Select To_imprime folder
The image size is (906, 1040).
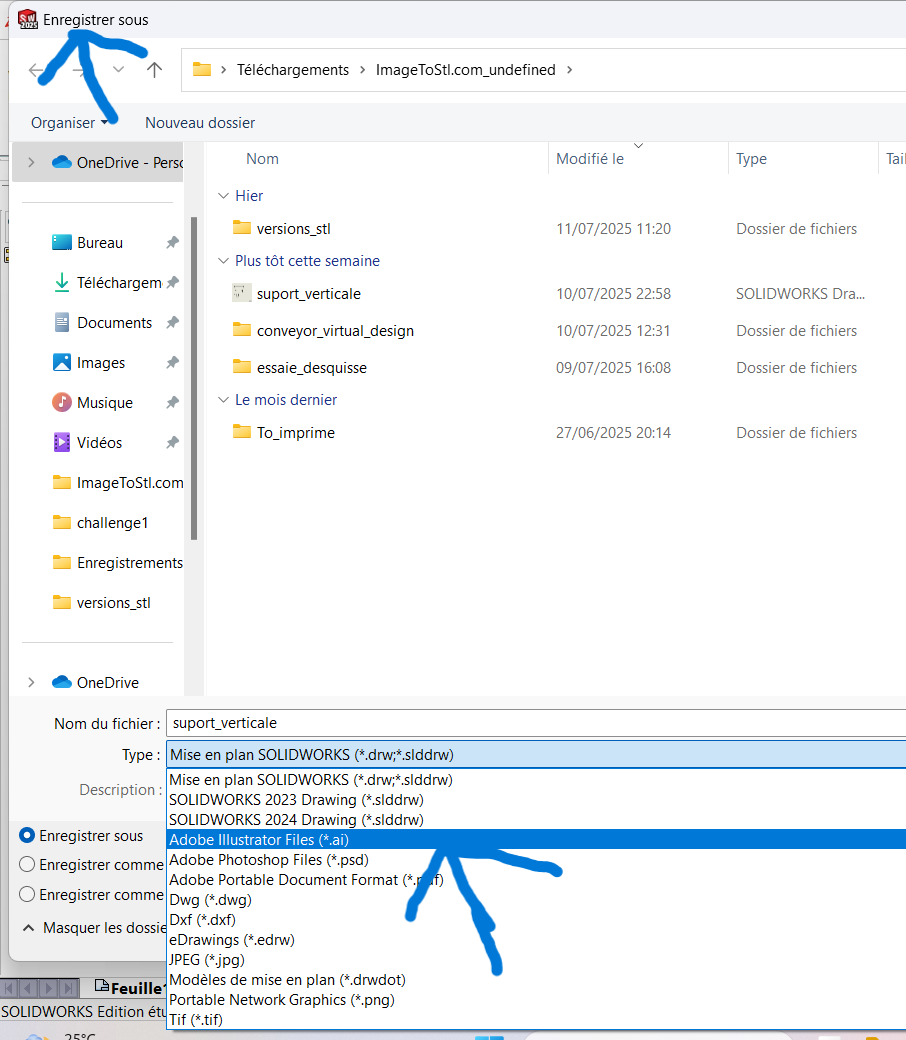(295, 433)
